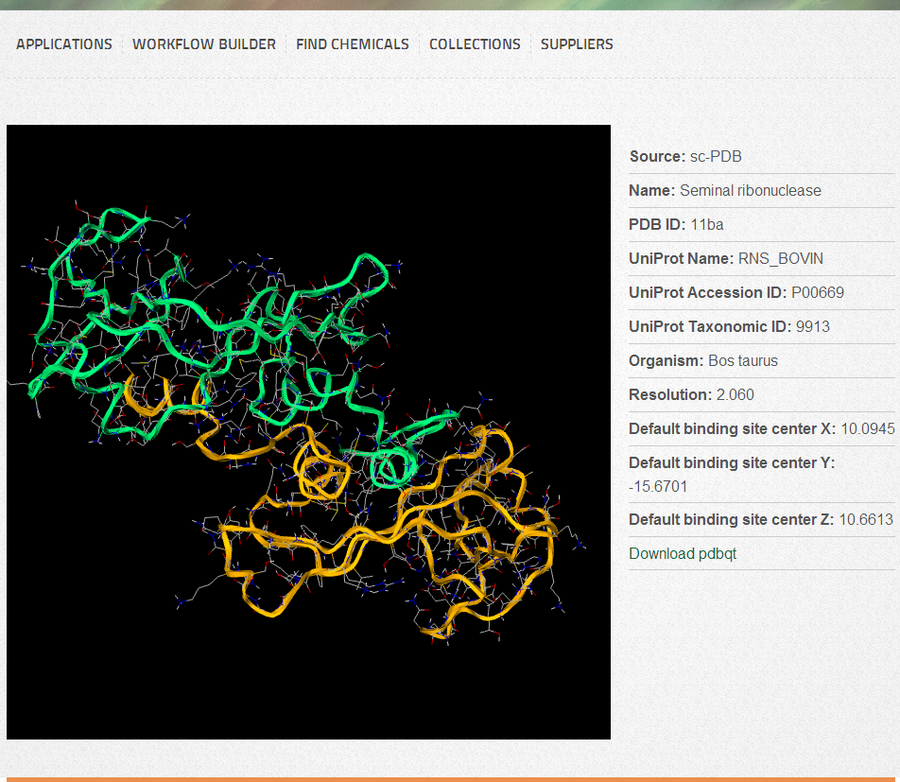Click the UniProt Accession ID P00669
Screen dimensions: 900x782
point(824,293)
